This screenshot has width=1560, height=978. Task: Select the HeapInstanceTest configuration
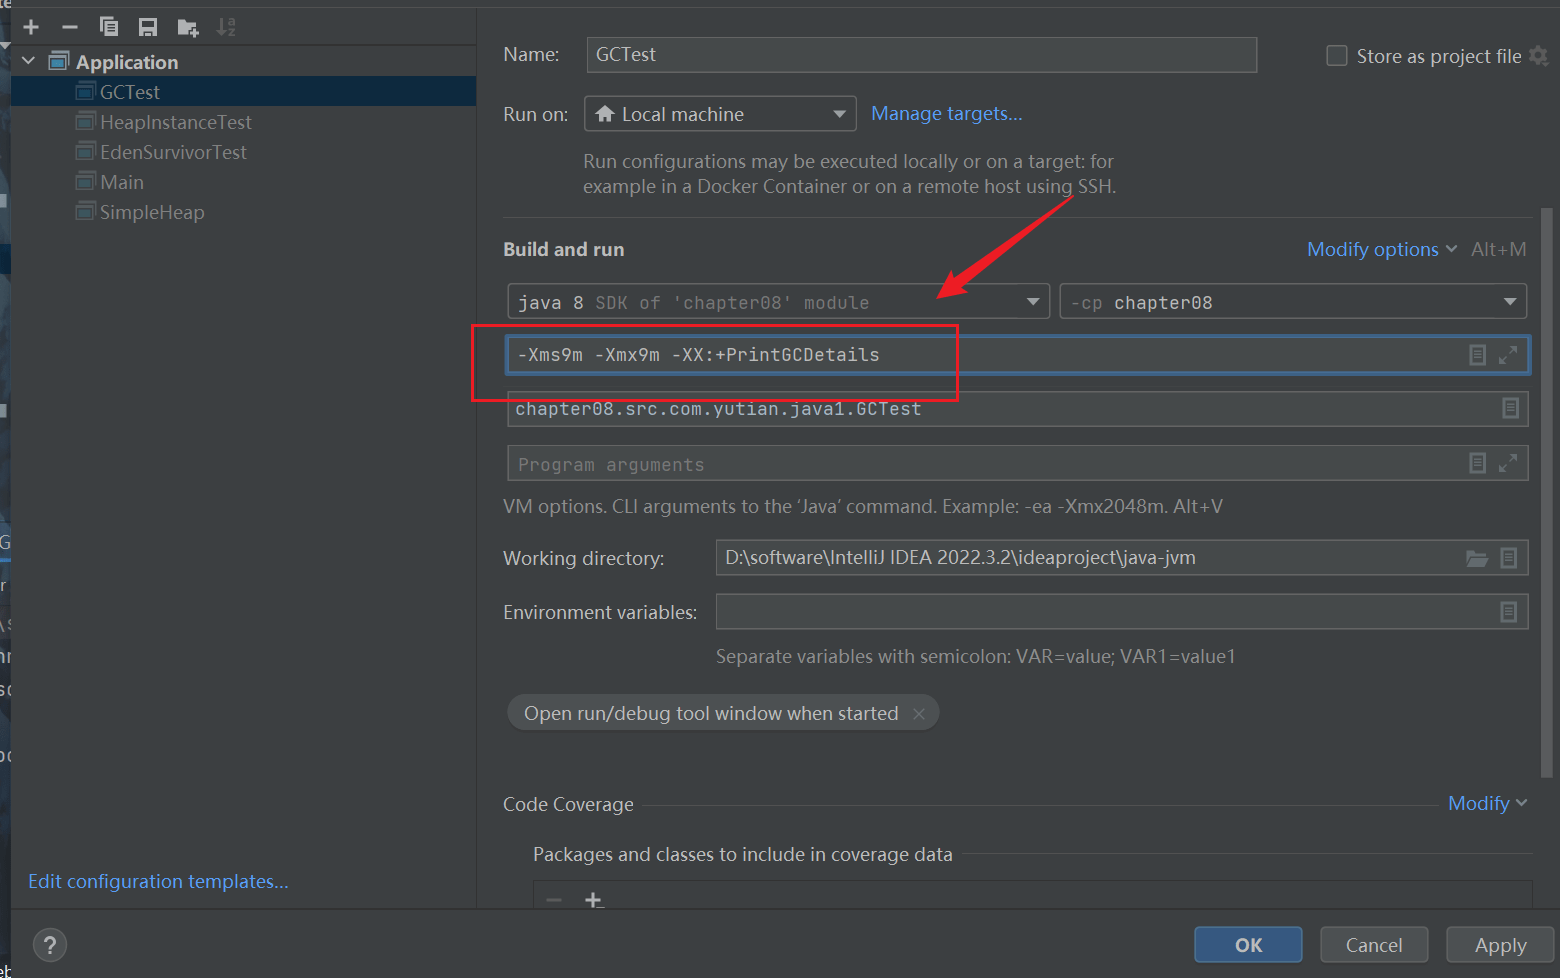pos(175,122)
